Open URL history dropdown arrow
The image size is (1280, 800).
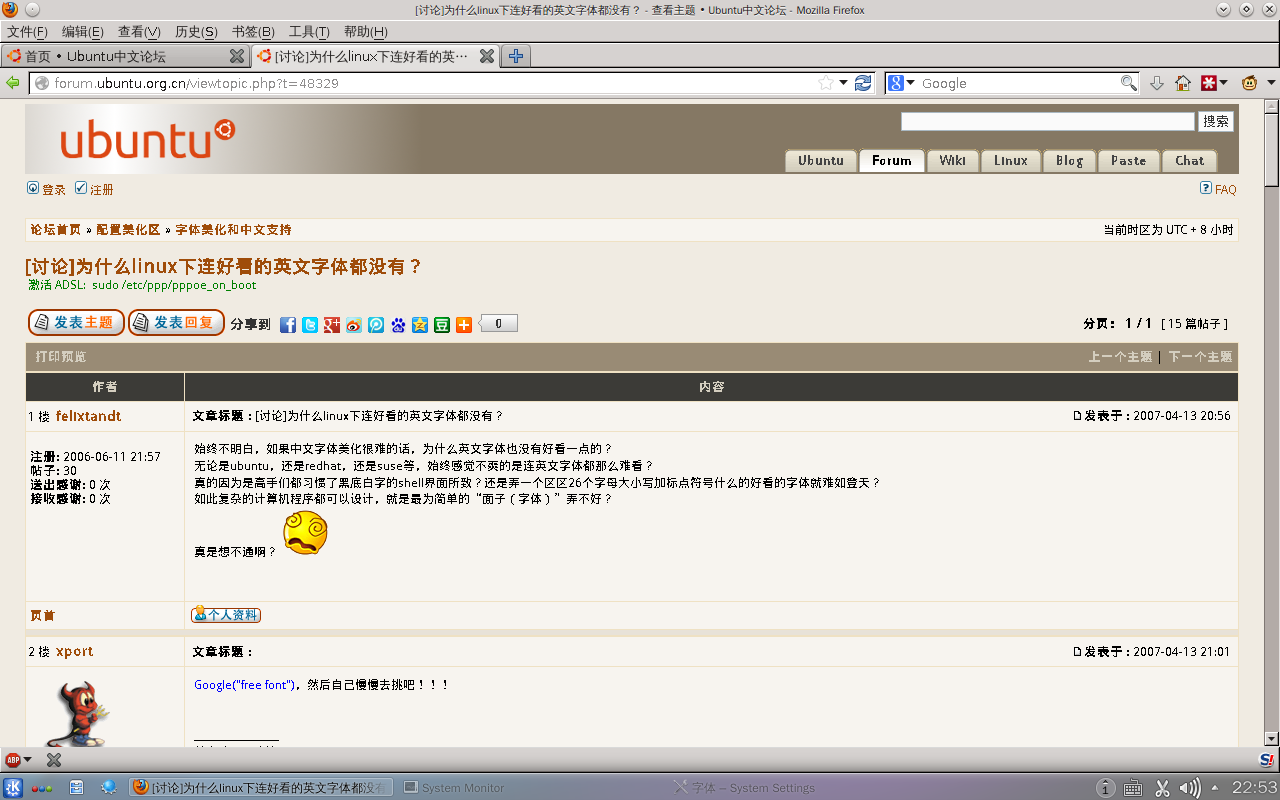844,83
